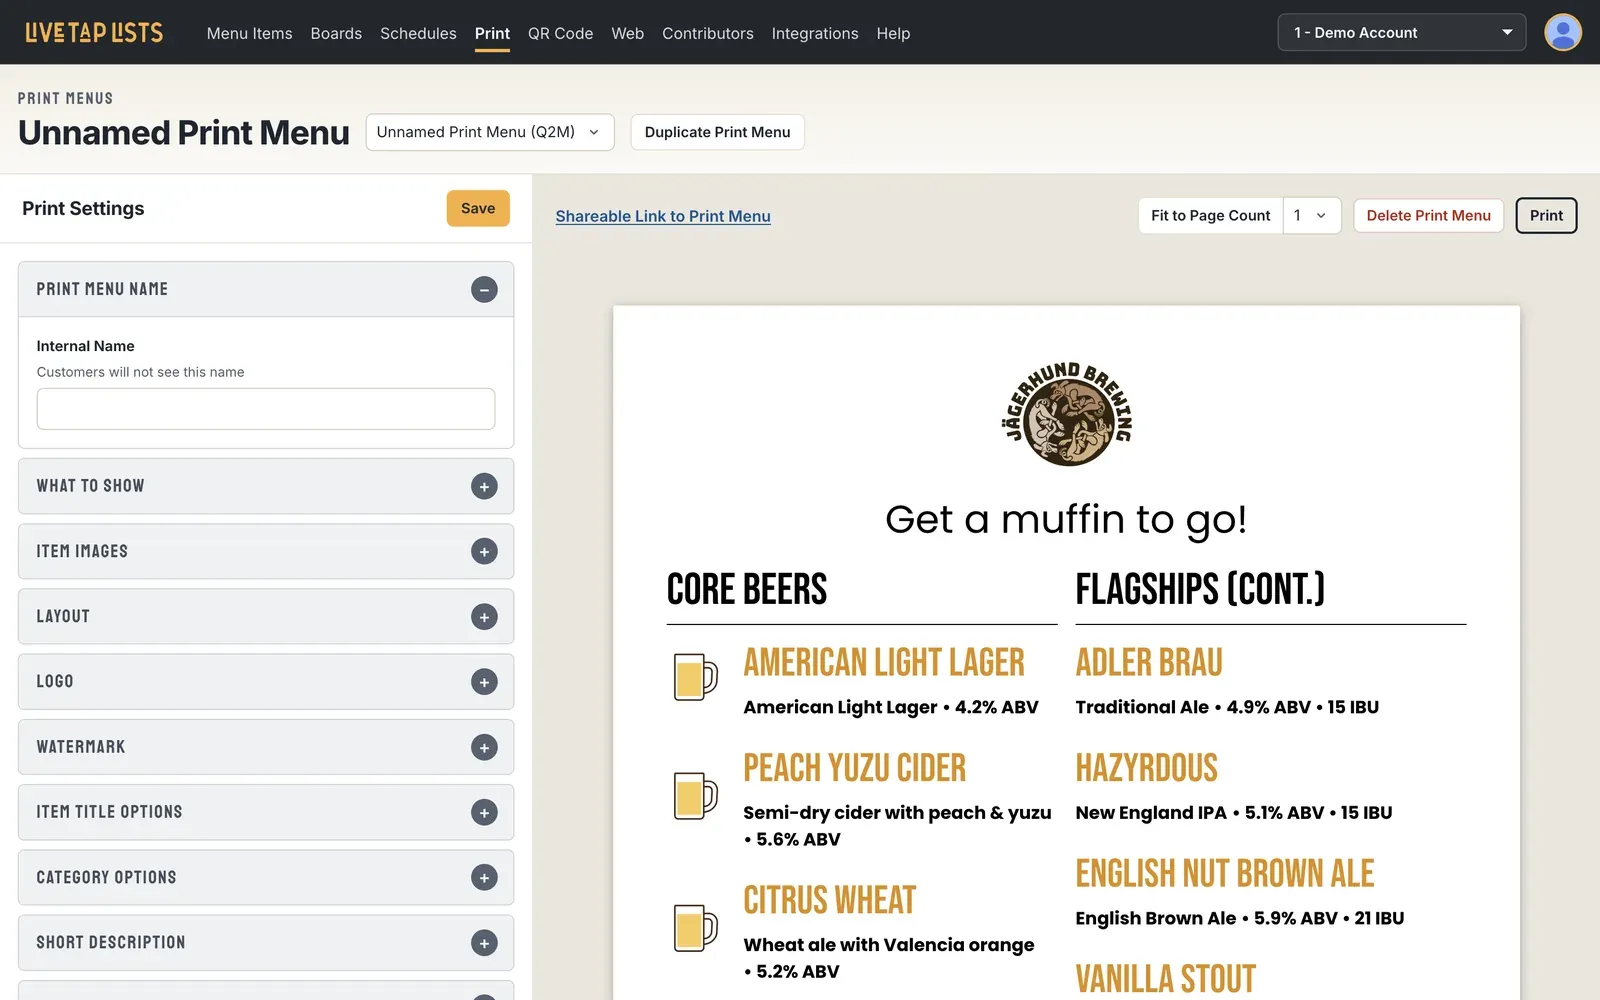
Task: Open the user profile avatar
Action: (x=1562, y=32)
